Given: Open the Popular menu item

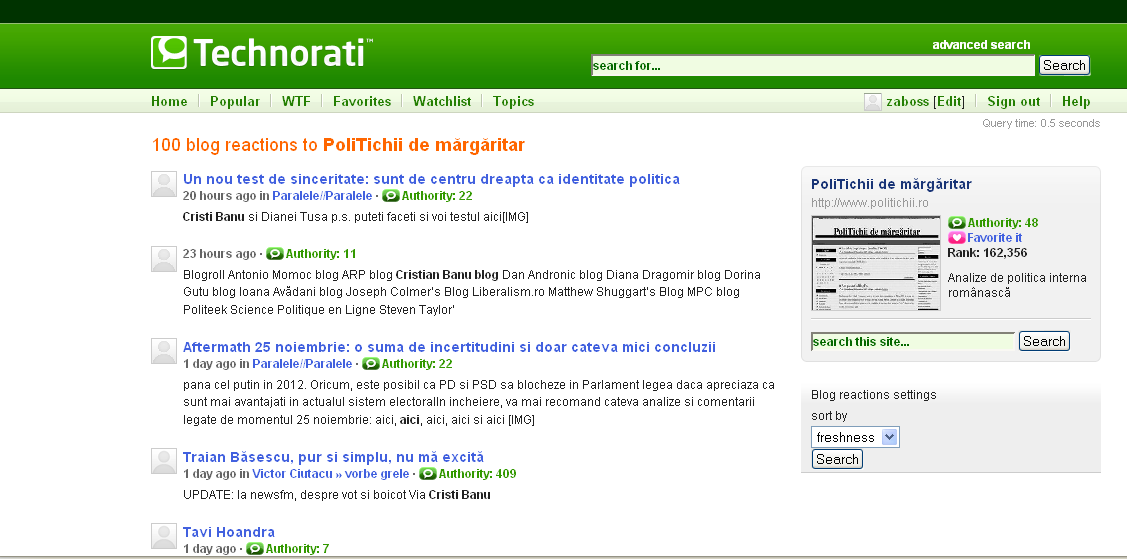Looking at the screenshot, I should coord(234,101).
